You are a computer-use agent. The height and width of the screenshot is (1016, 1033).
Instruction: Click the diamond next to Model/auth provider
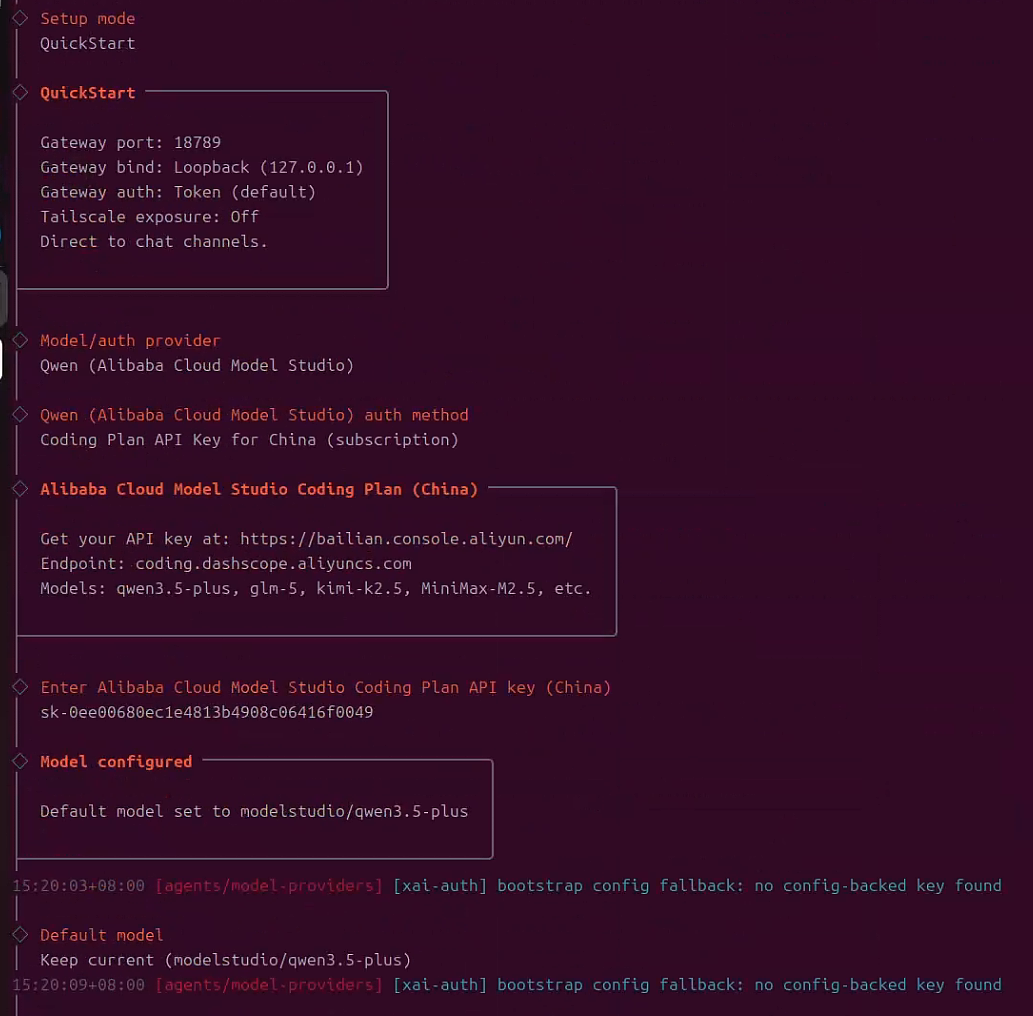pos(19,340)
